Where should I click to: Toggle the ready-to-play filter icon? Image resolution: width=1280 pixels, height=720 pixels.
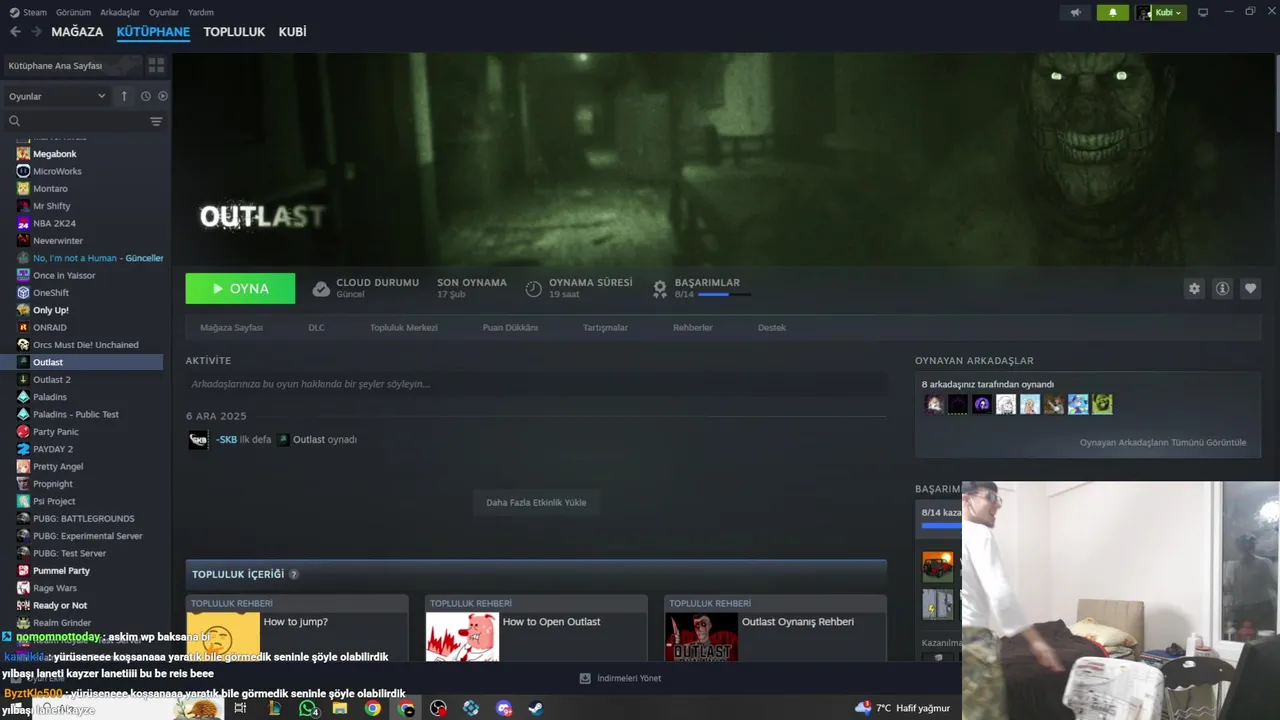tap(163, 96)
